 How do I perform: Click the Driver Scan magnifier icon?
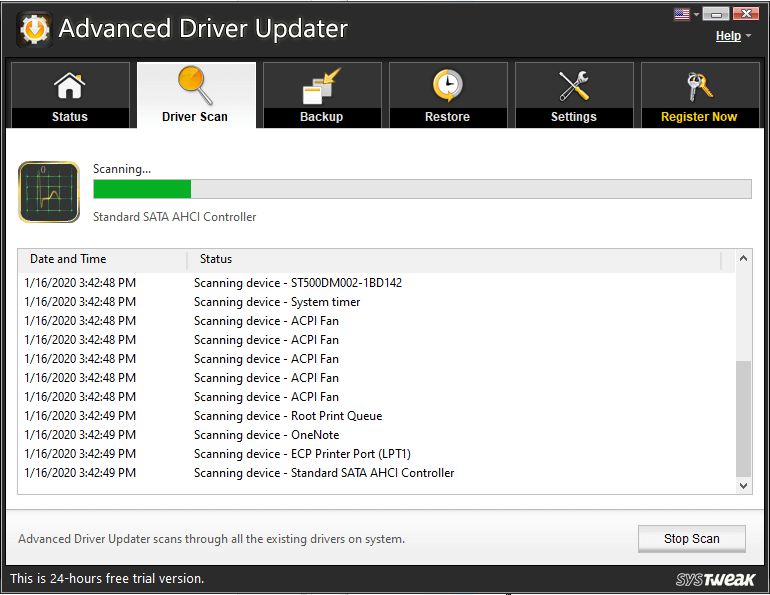(195, 85)
